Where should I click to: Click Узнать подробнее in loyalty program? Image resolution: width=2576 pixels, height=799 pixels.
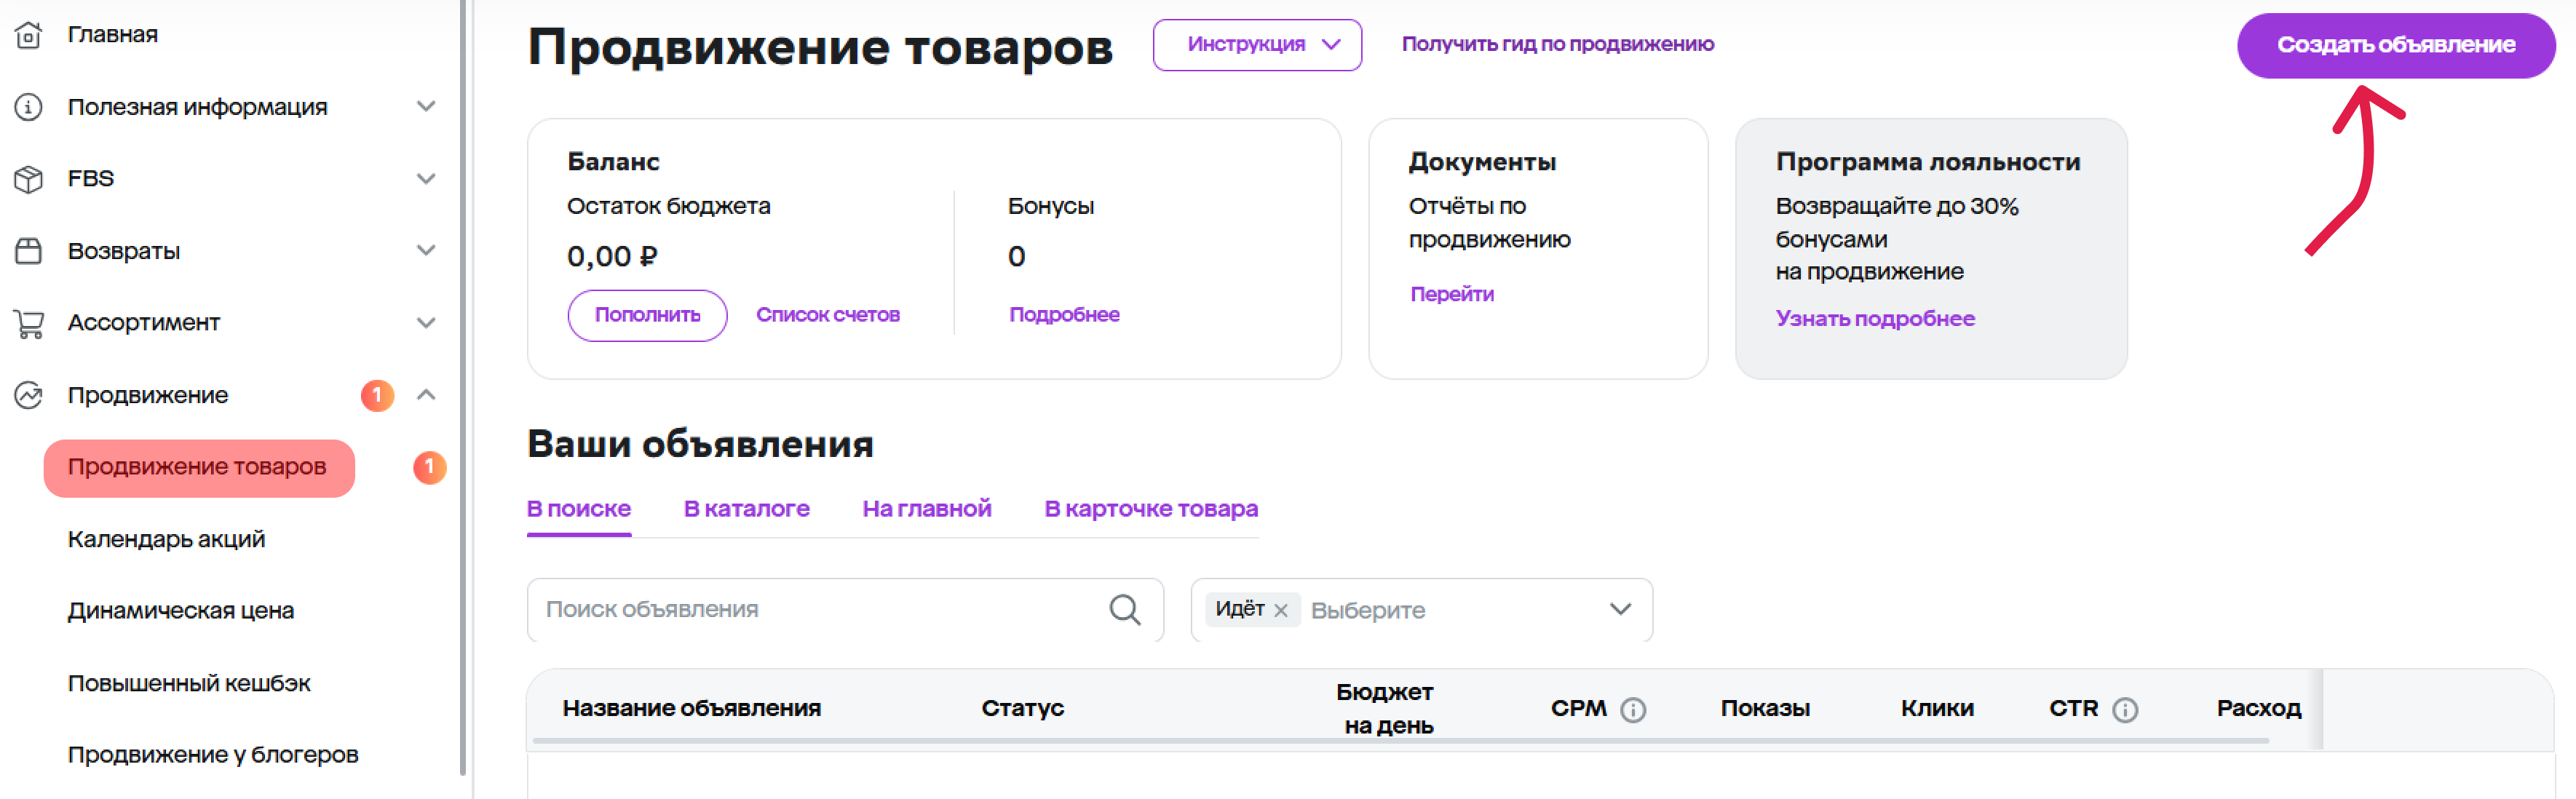click(x=1875, y=319)
